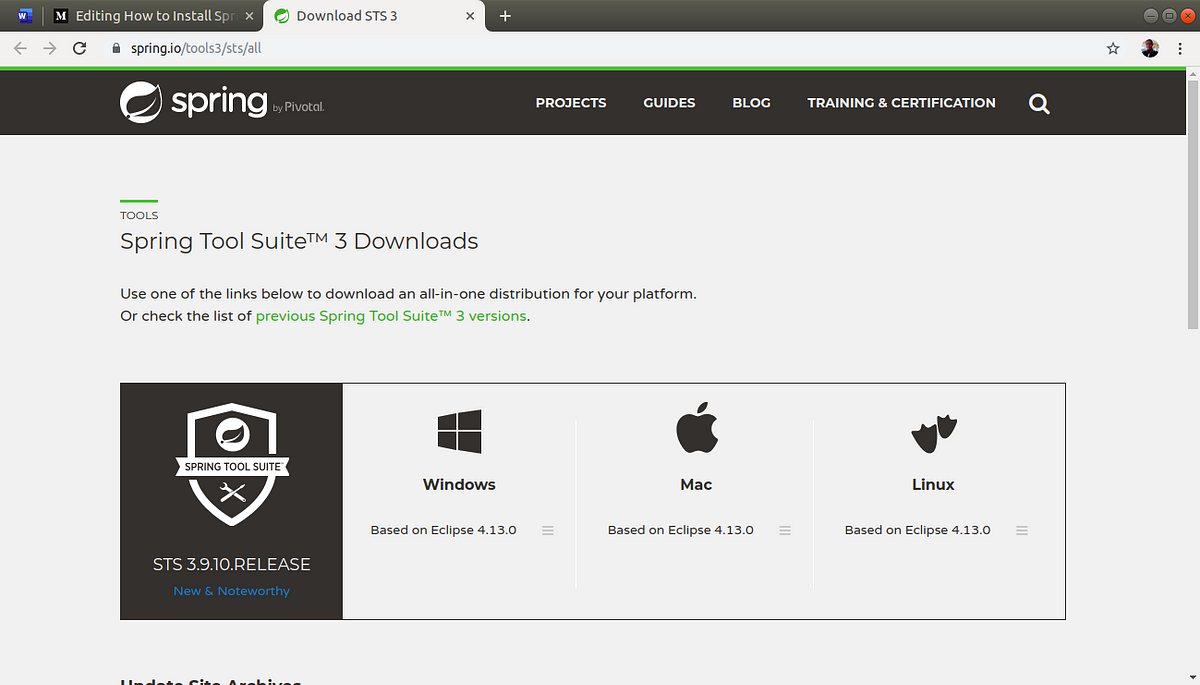Expand Linux download options list icon
Viewport: 1200px width, 685px height.
pyautogui.click(x=1022, y=530)
